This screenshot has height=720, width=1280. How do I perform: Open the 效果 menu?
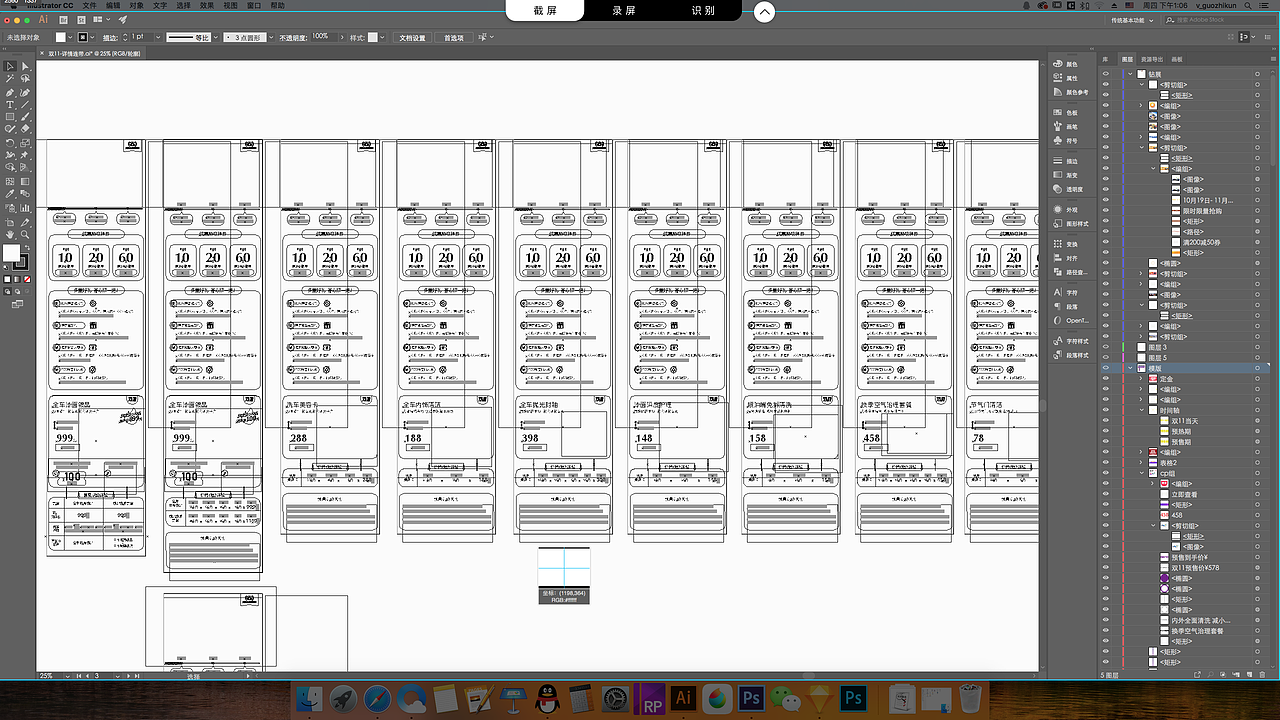(x=207, y=6)
